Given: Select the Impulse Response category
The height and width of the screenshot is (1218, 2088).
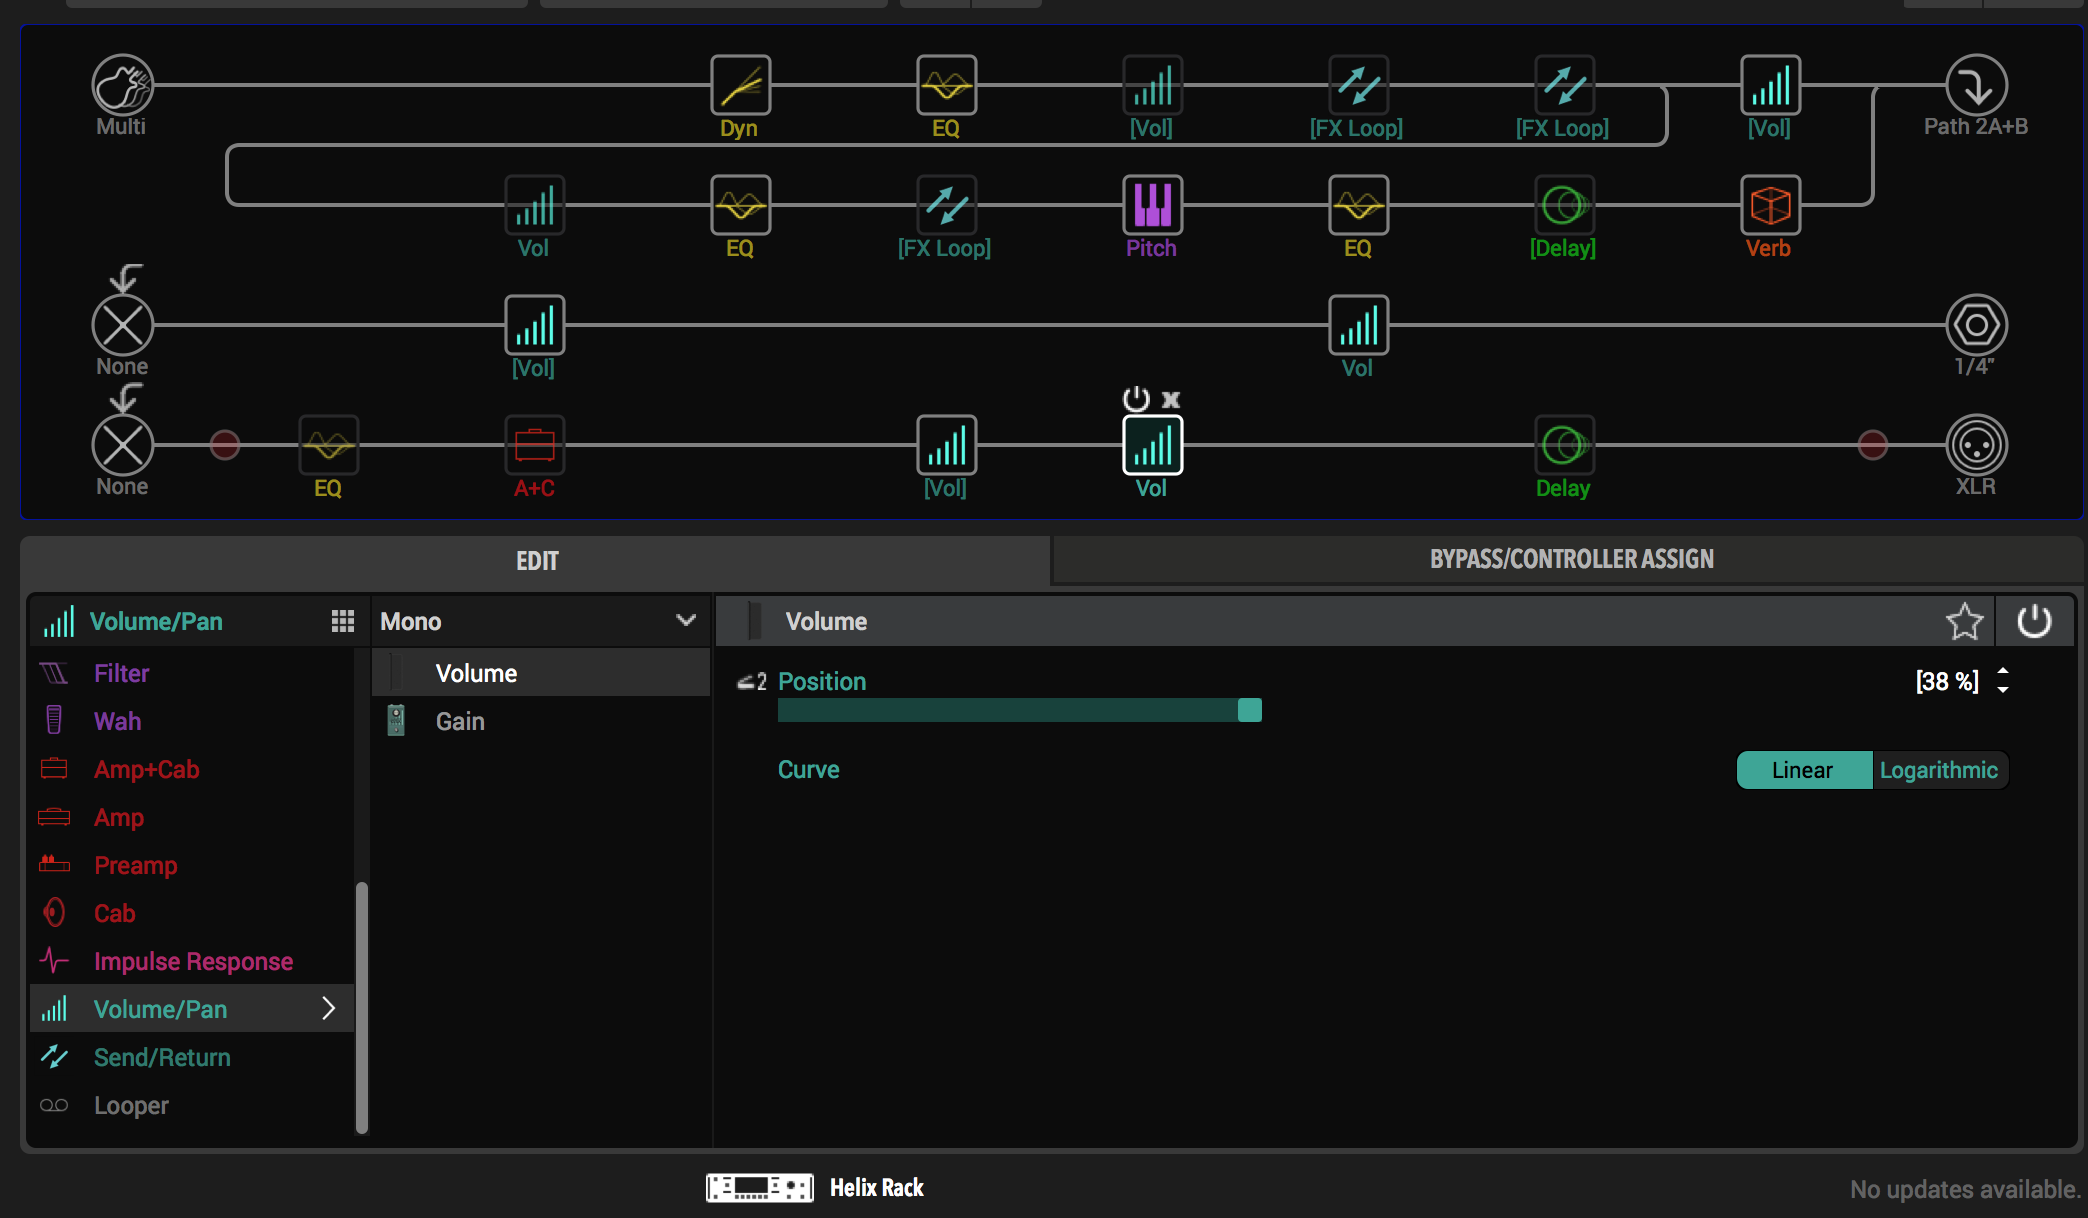Looking at the screenshot, I should tap(193, 961).
